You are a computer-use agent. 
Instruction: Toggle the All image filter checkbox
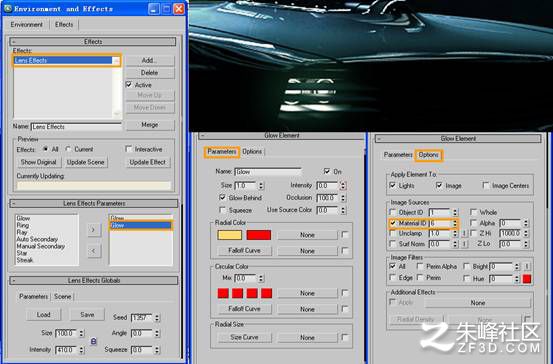pos(393,266)
